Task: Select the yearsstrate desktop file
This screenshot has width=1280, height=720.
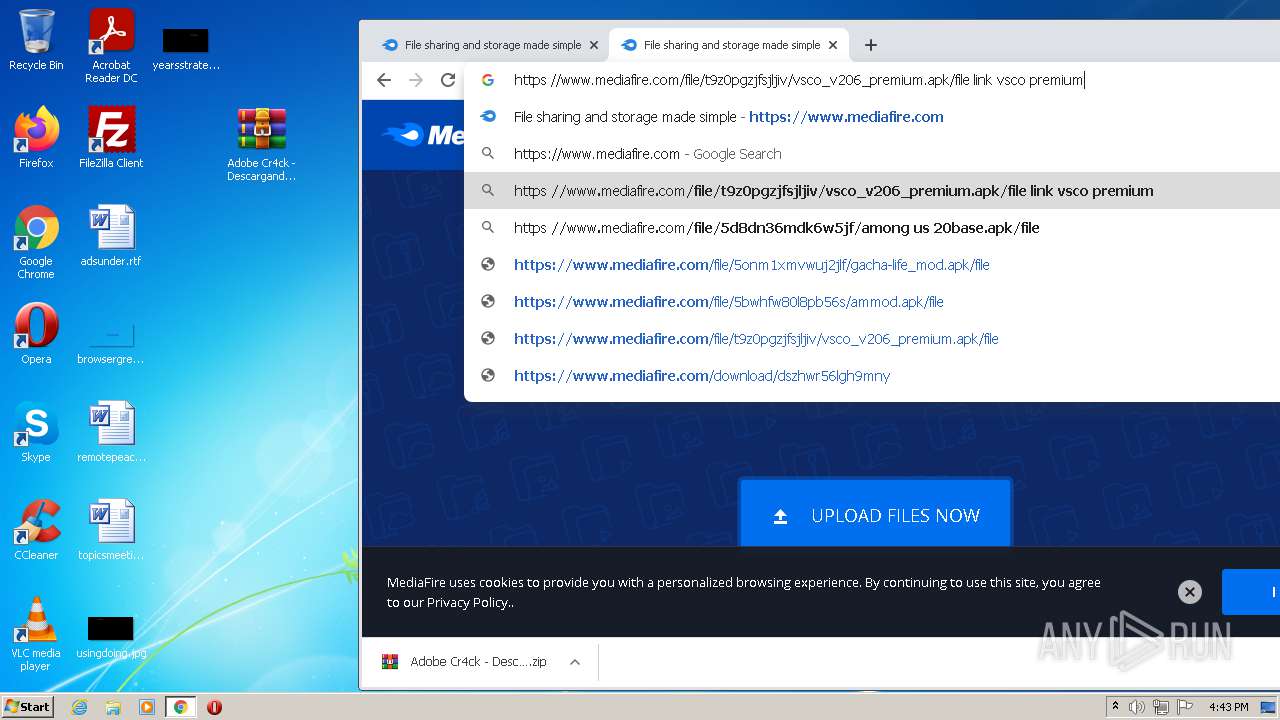Action: tap(186, 48)
